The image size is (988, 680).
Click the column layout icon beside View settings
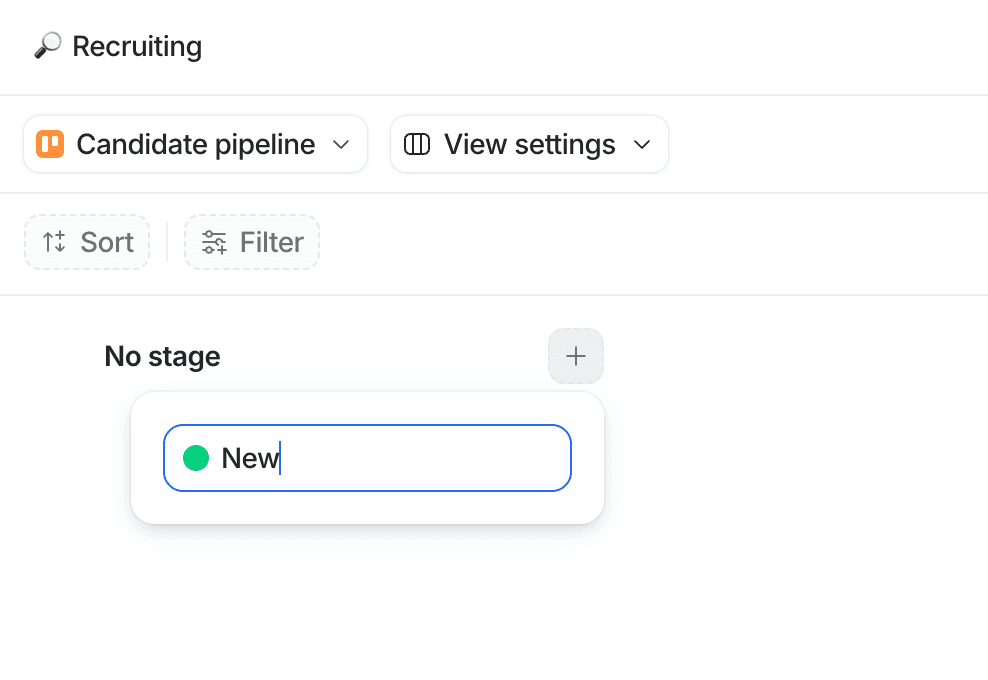[416, 144]
